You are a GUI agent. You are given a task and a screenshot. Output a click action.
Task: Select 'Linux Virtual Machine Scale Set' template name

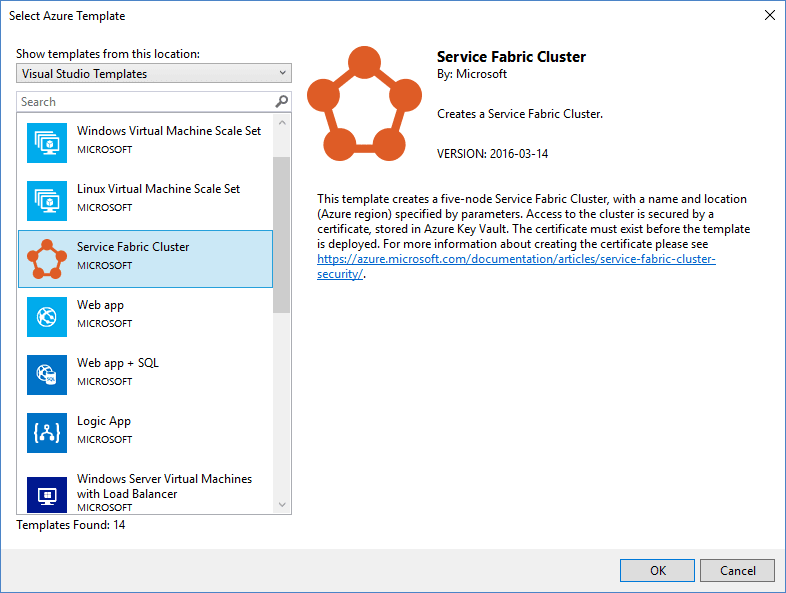(x=158, y=189)
